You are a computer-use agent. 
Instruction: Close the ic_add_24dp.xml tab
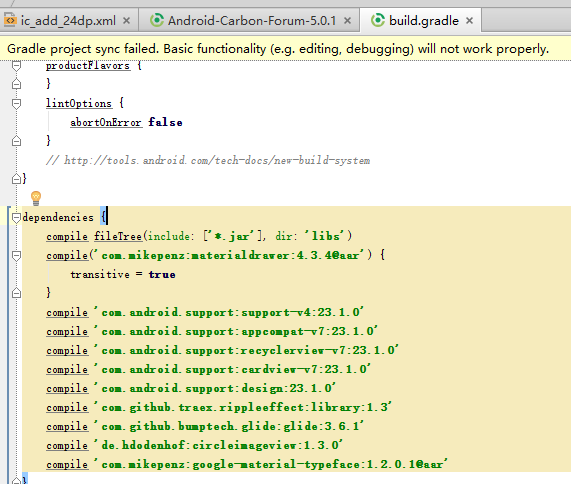(126, 21)
